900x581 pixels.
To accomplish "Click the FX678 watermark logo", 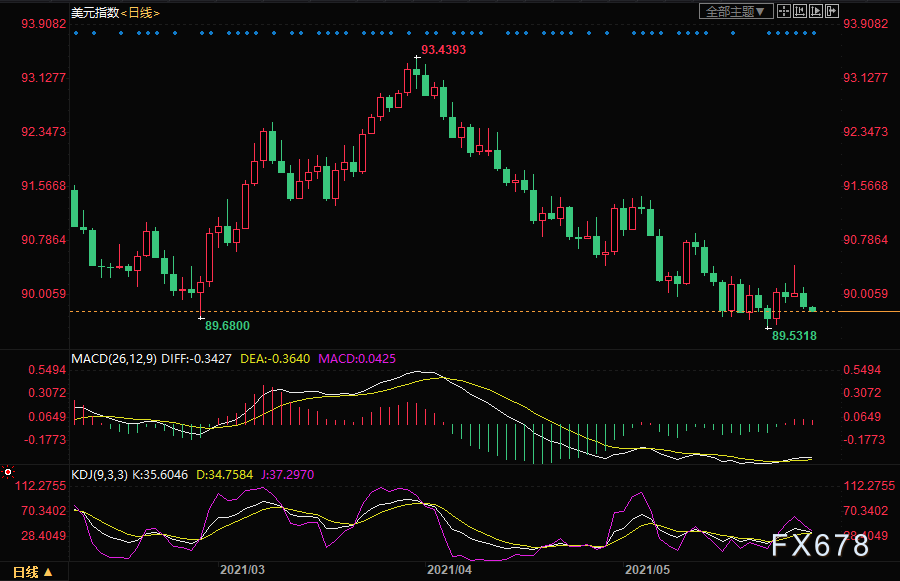I will point(820,545).
